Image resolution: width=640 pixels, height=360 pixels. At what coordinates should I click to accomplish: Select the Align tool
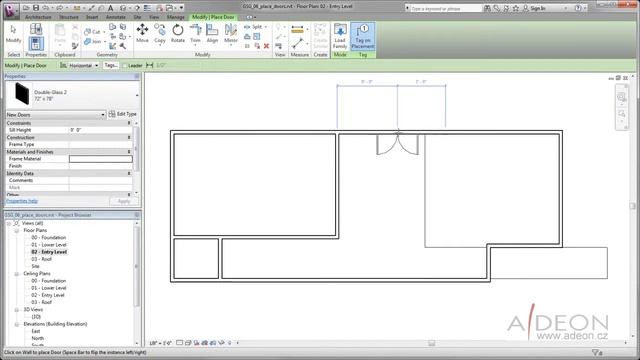[212, 33]
